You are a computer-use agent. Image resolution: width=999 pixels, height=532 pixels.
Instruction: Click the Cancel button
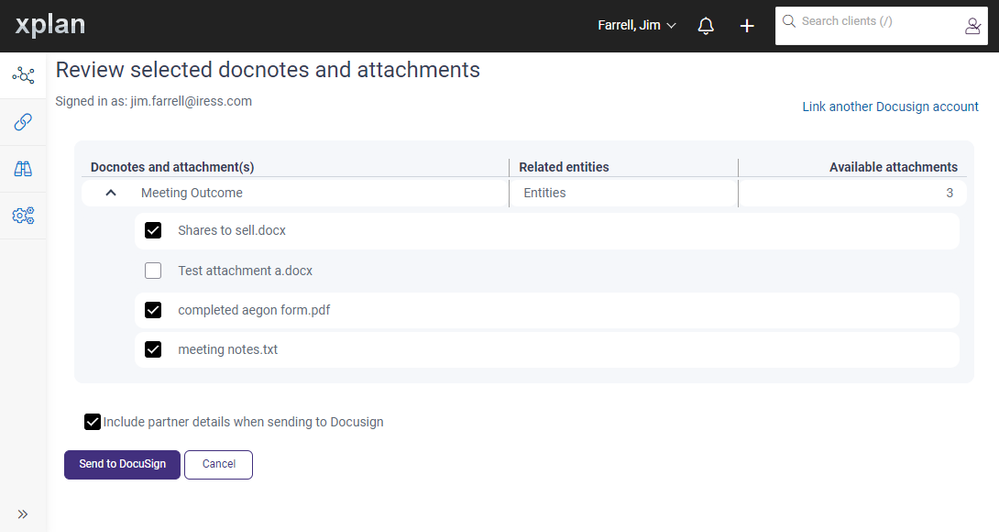click(x=218, y=465)
